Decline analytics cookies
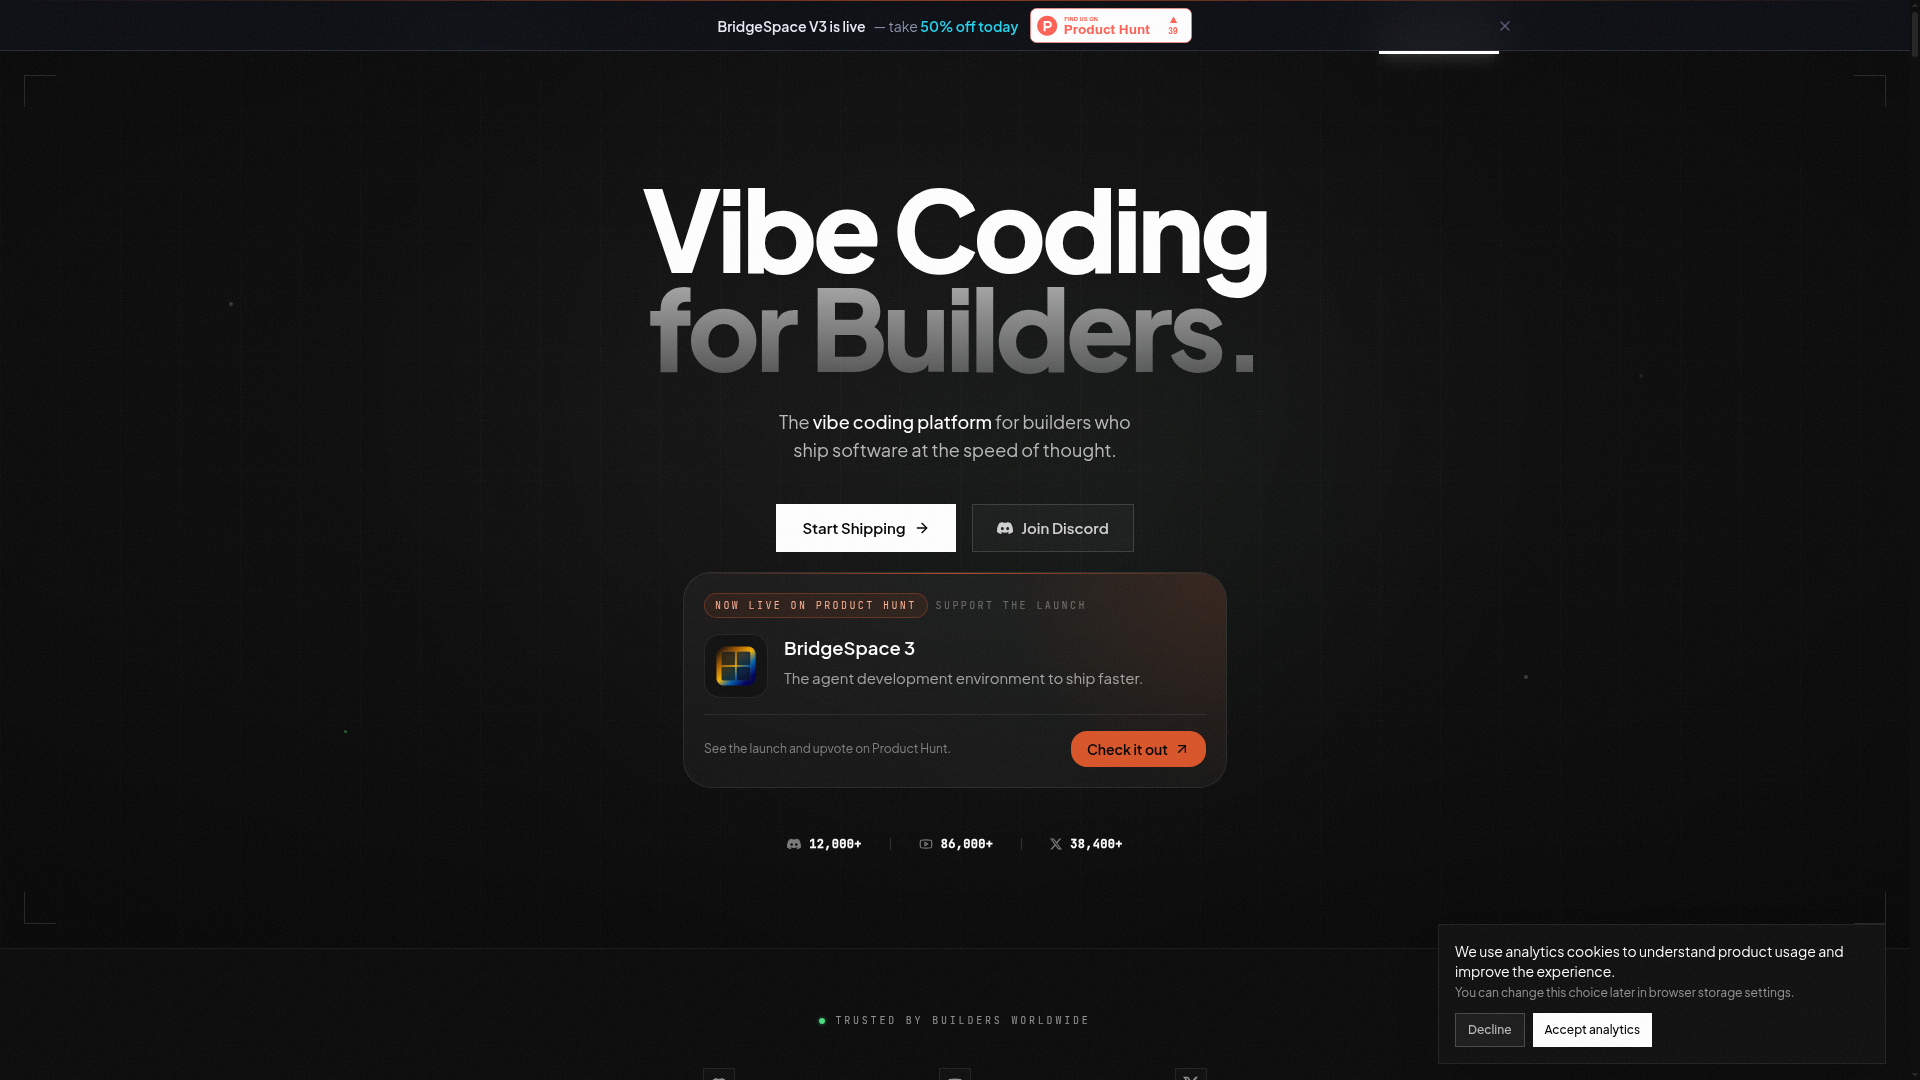The height and width of the screenshot is (1080, 1920). (1490, 1030)
